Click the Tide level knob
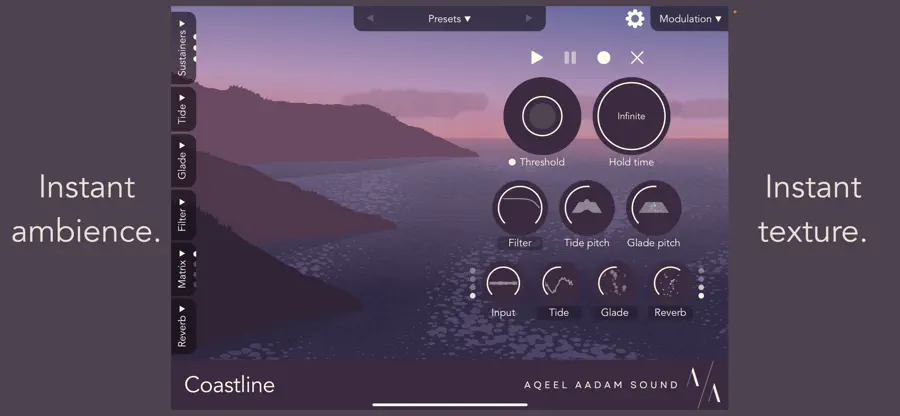Screen dimensions: 900x416 [x=558, y=283]
